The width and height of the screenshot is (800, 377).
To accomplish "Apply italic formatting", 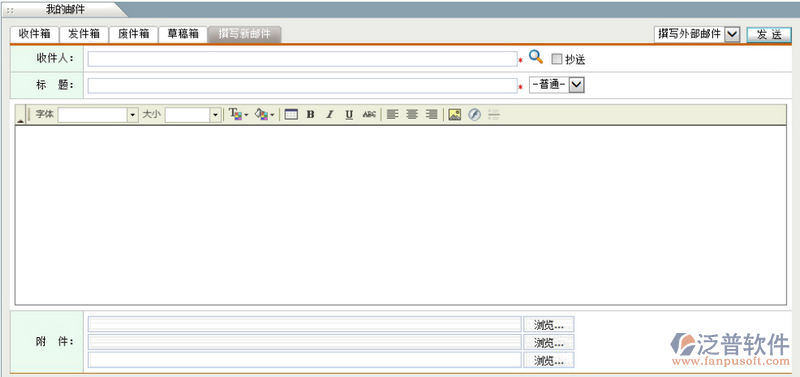I will coord(330,115).
